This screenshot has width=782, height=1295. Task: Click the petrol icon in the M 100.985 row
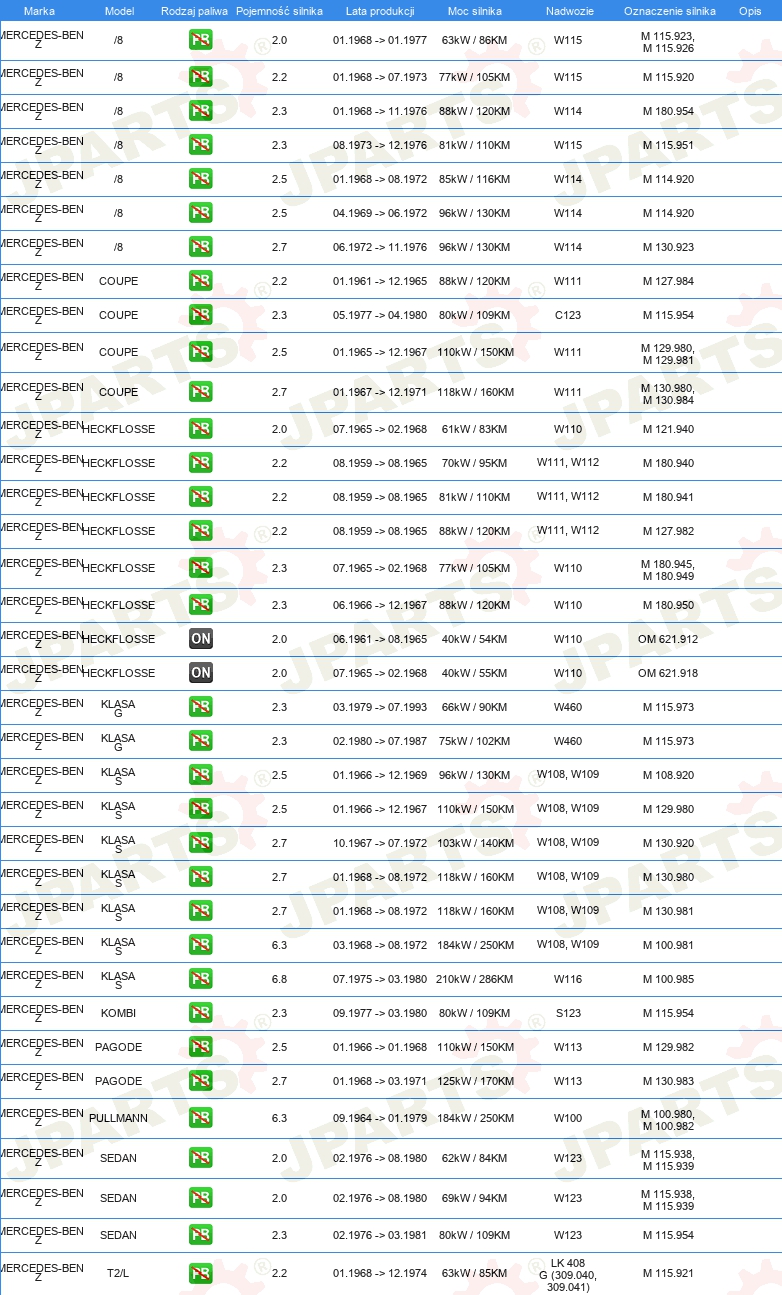(x=200, y=979)
